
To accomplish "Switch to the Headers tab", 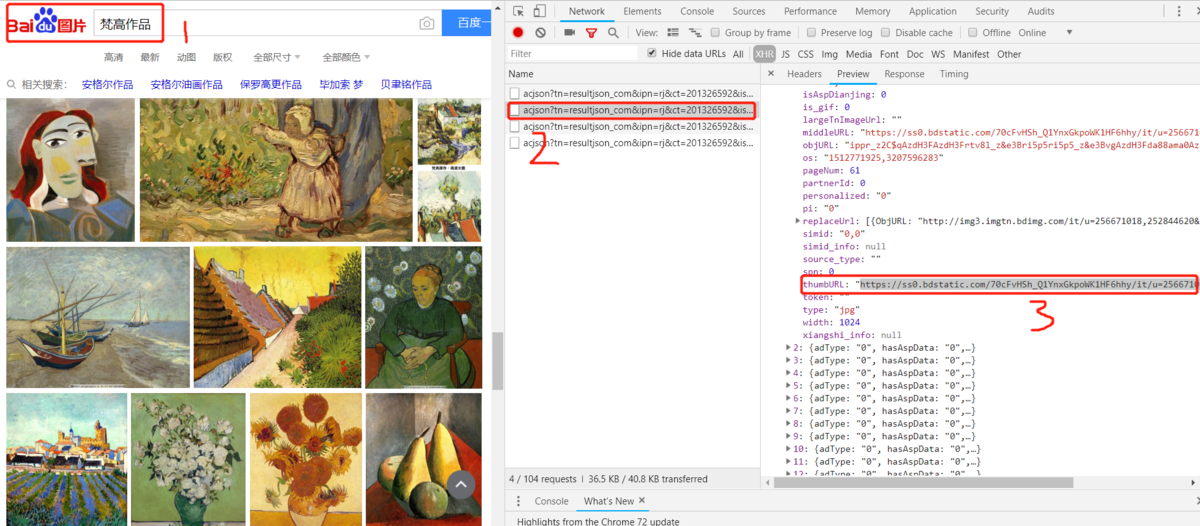I will (804, 74).
